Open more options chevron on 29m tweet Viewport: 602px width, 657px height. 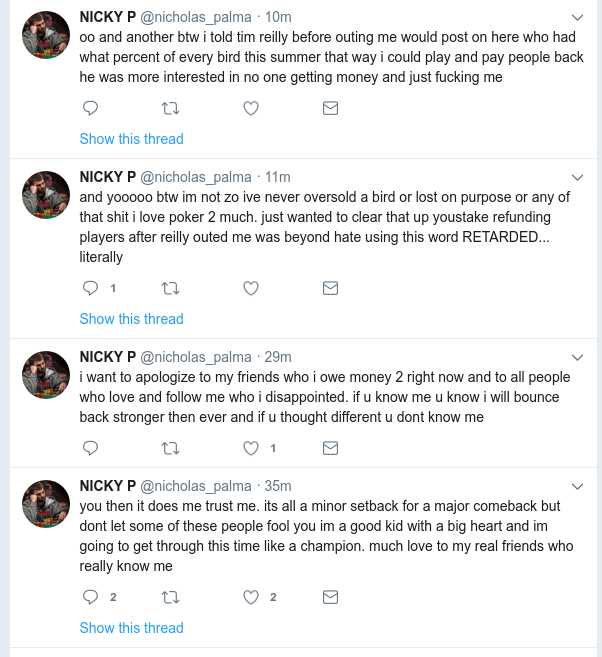coord(577,357)
